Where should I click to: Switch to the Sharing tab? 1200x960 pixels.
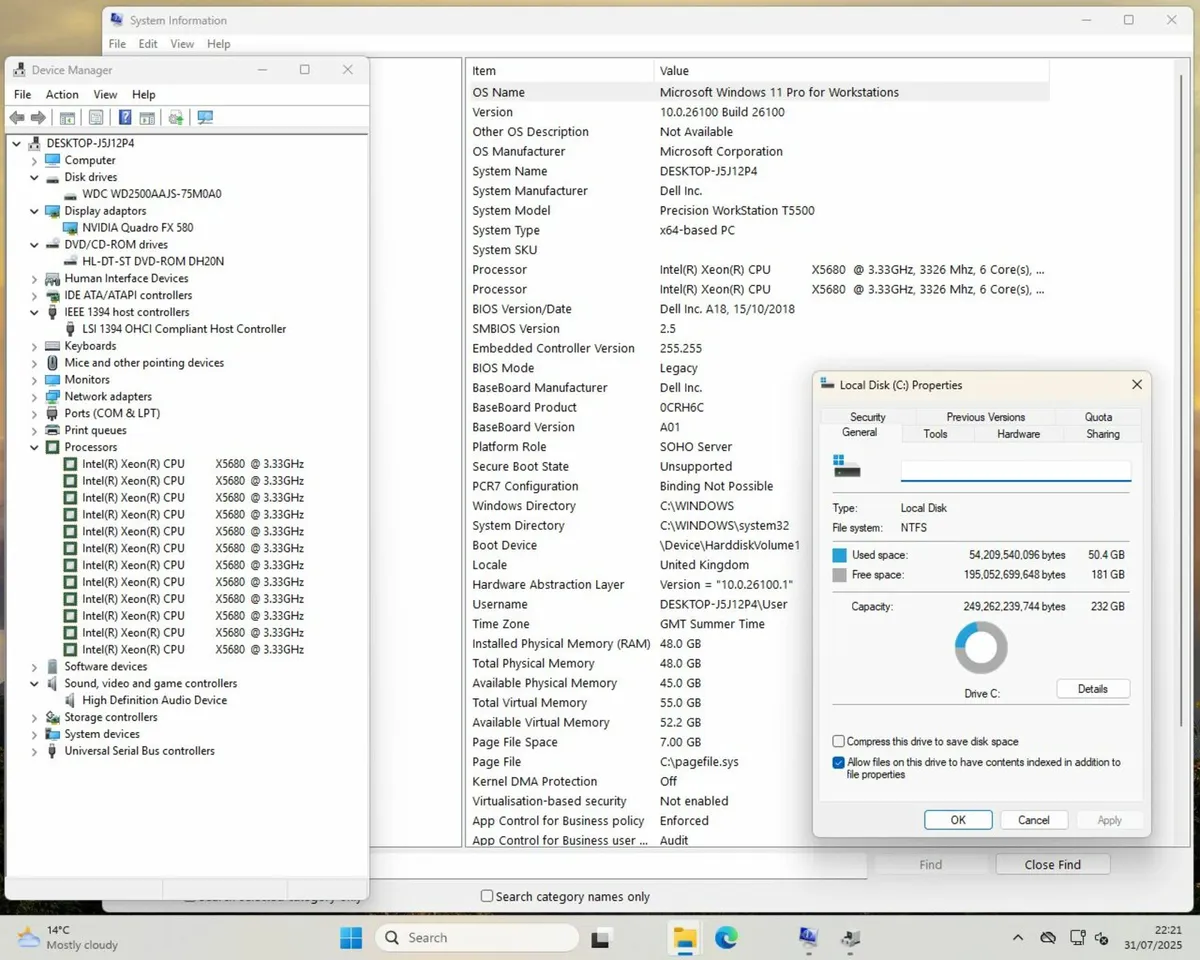1103,434
